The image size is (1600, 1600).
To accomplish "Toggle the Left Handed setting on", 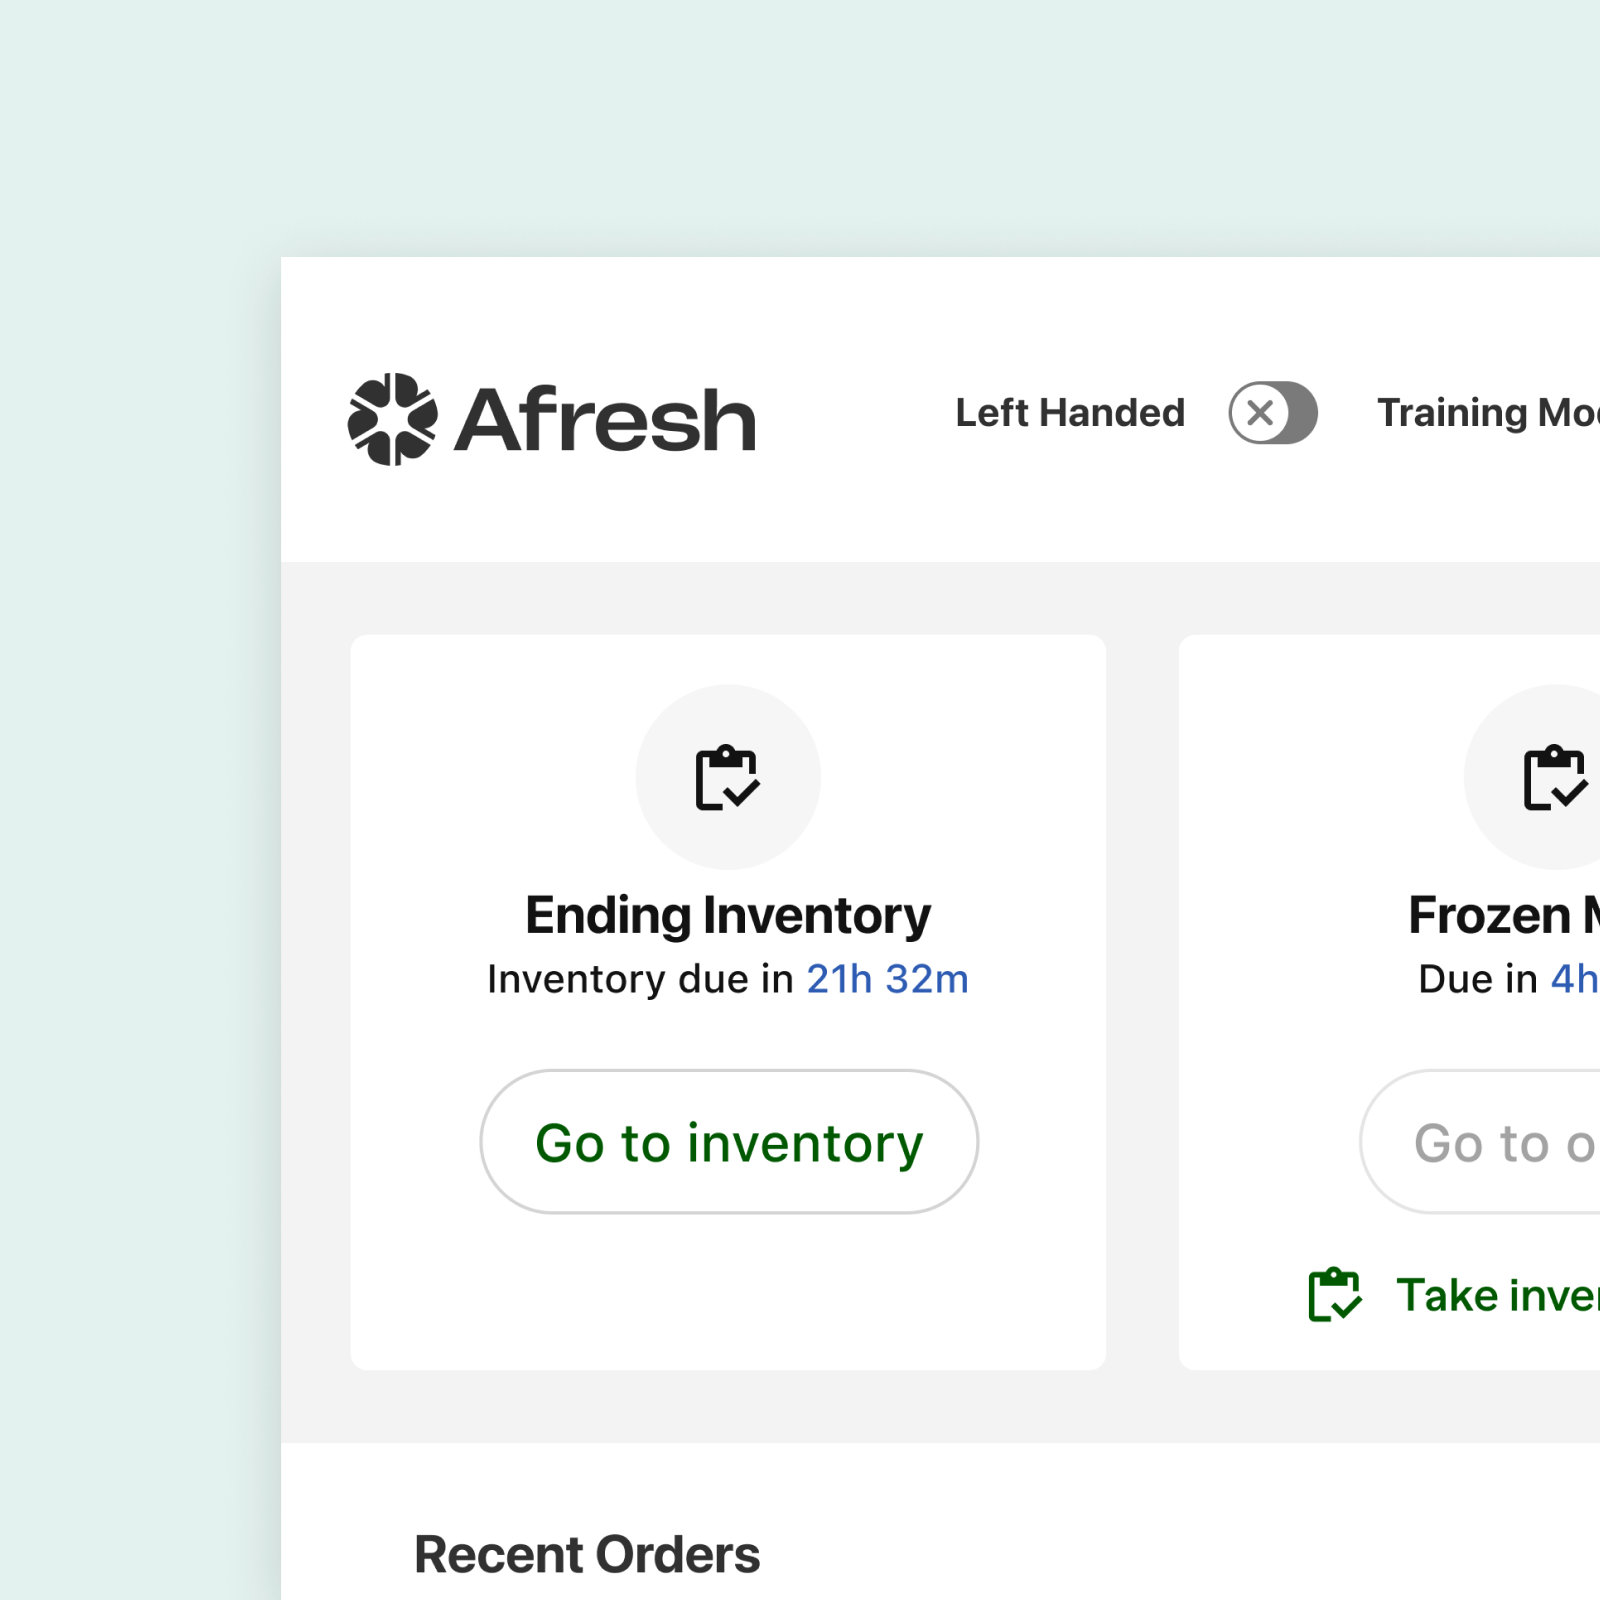I will coord(1272,412).
